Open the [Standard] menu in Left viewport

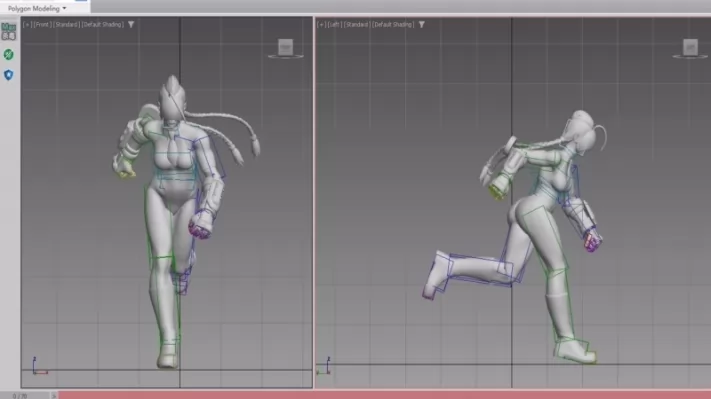[356, 24]
